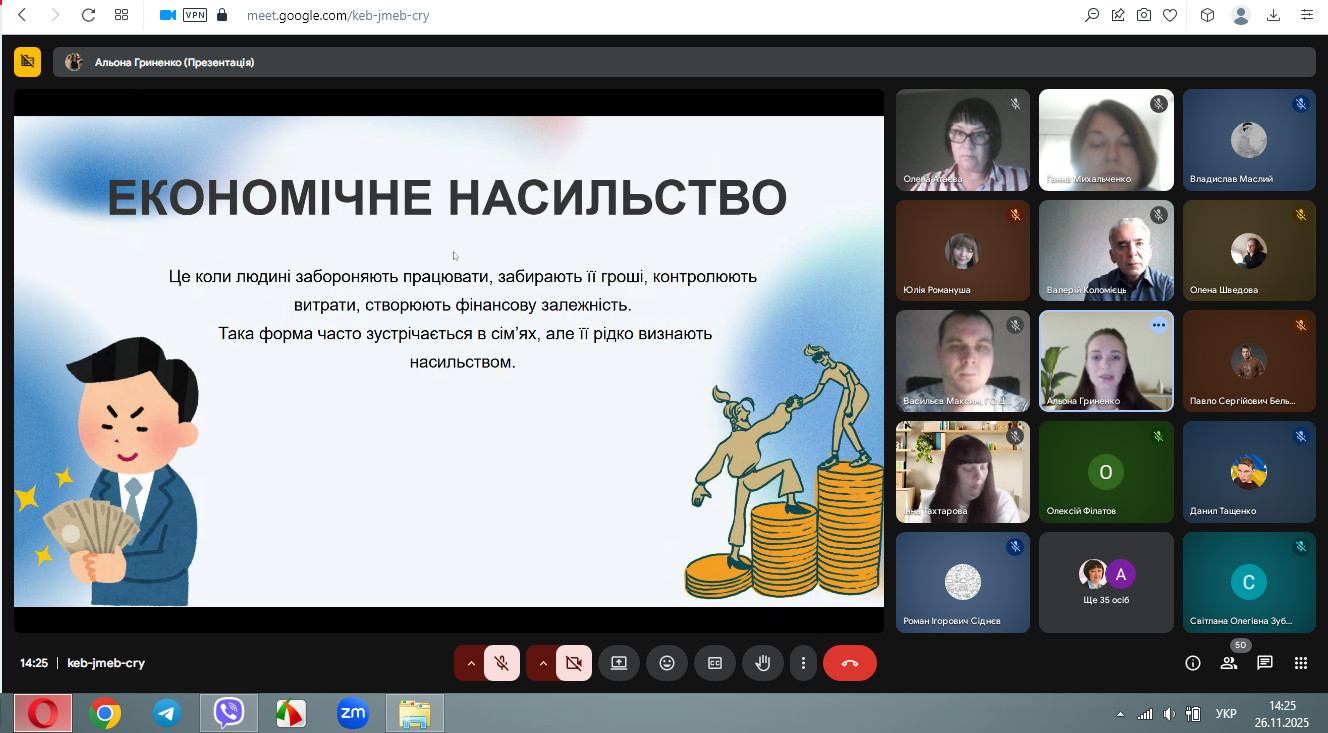Open the three-dot more options menu

click(x=803, y=663)
